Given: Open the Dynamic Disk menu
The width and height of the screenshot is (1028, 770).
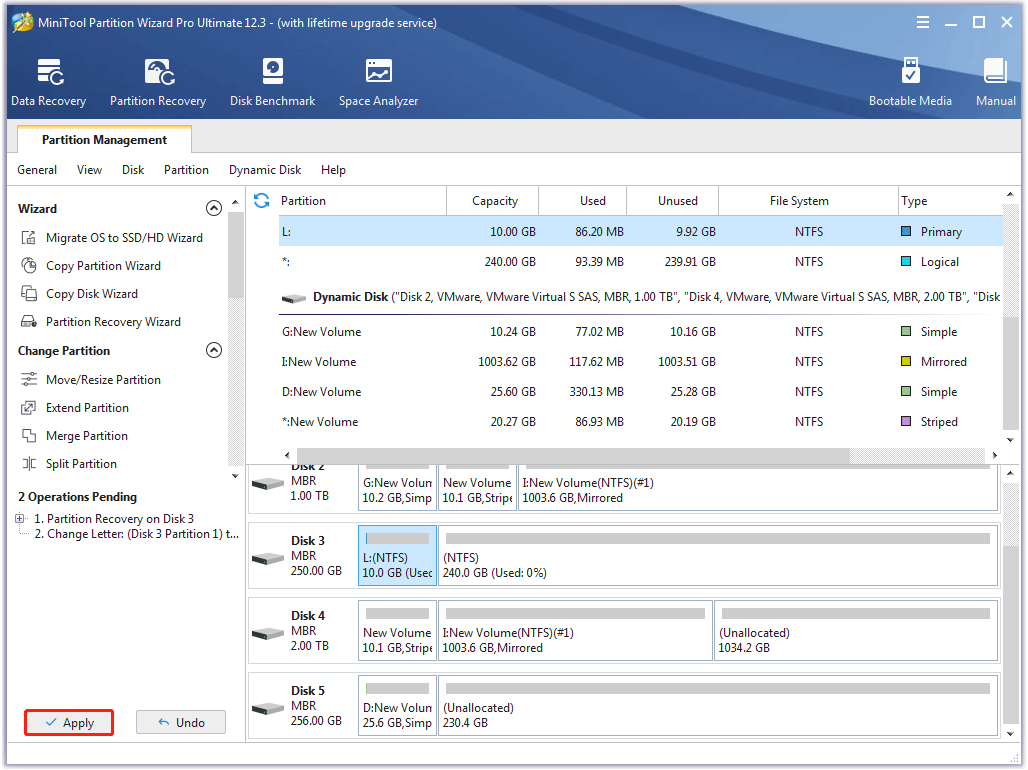Looking at the screenshot, I should click(x=264, y=170).
